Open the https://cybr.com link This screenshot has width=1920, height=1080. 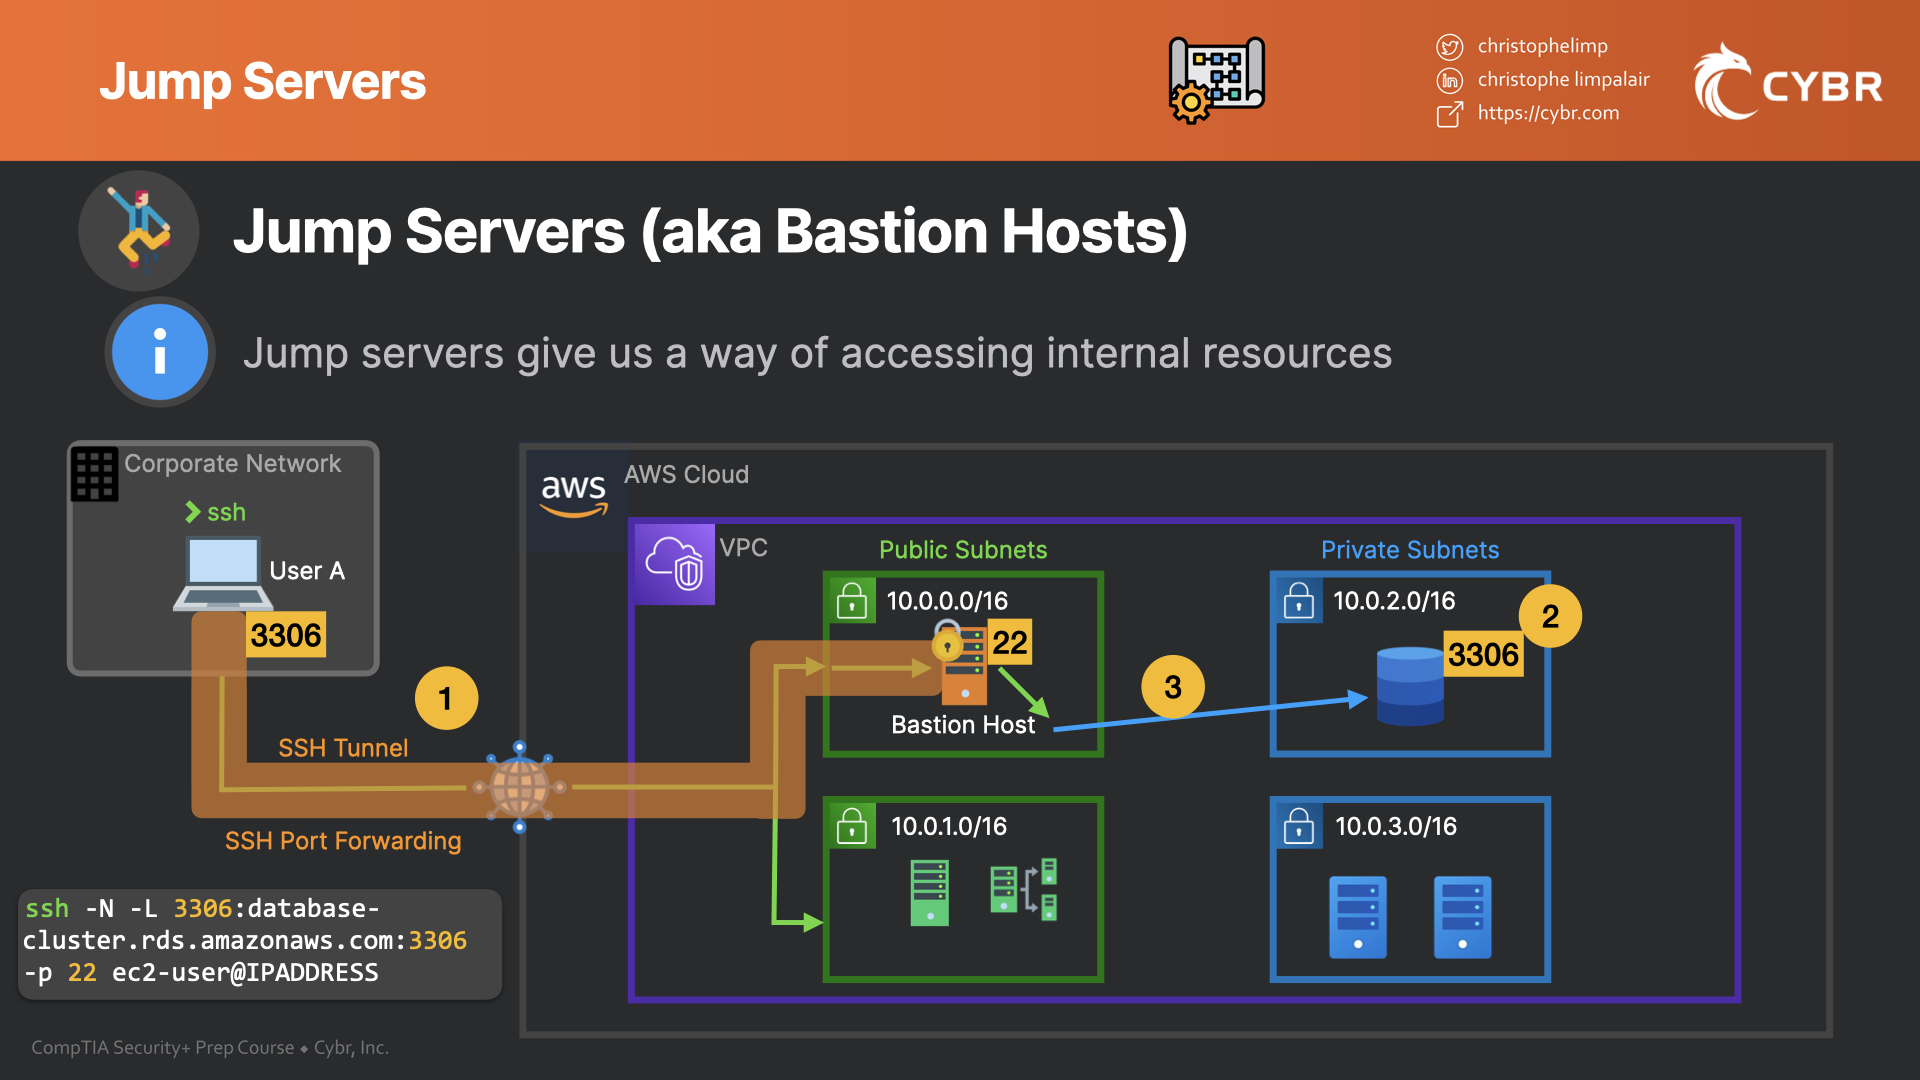pos(1548,113)
